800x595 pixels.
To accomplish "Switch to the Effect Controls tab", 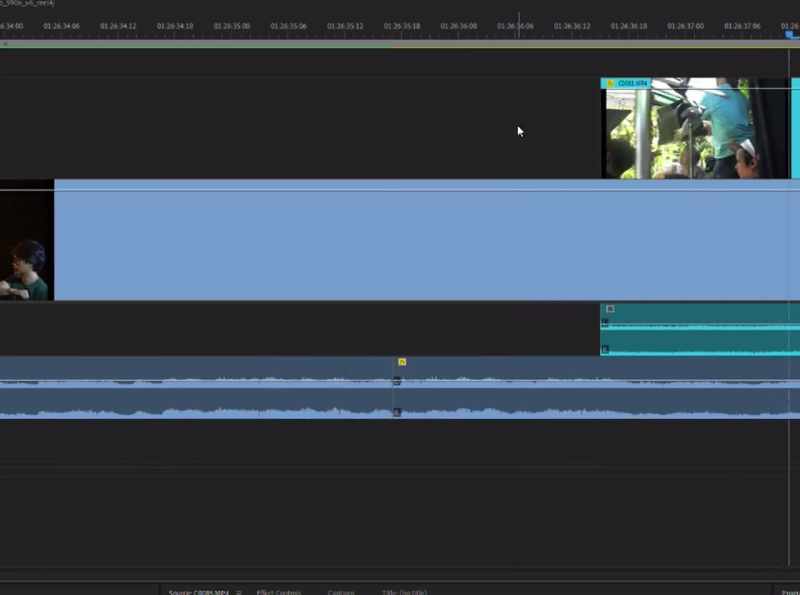I will (x=279, y=592).
